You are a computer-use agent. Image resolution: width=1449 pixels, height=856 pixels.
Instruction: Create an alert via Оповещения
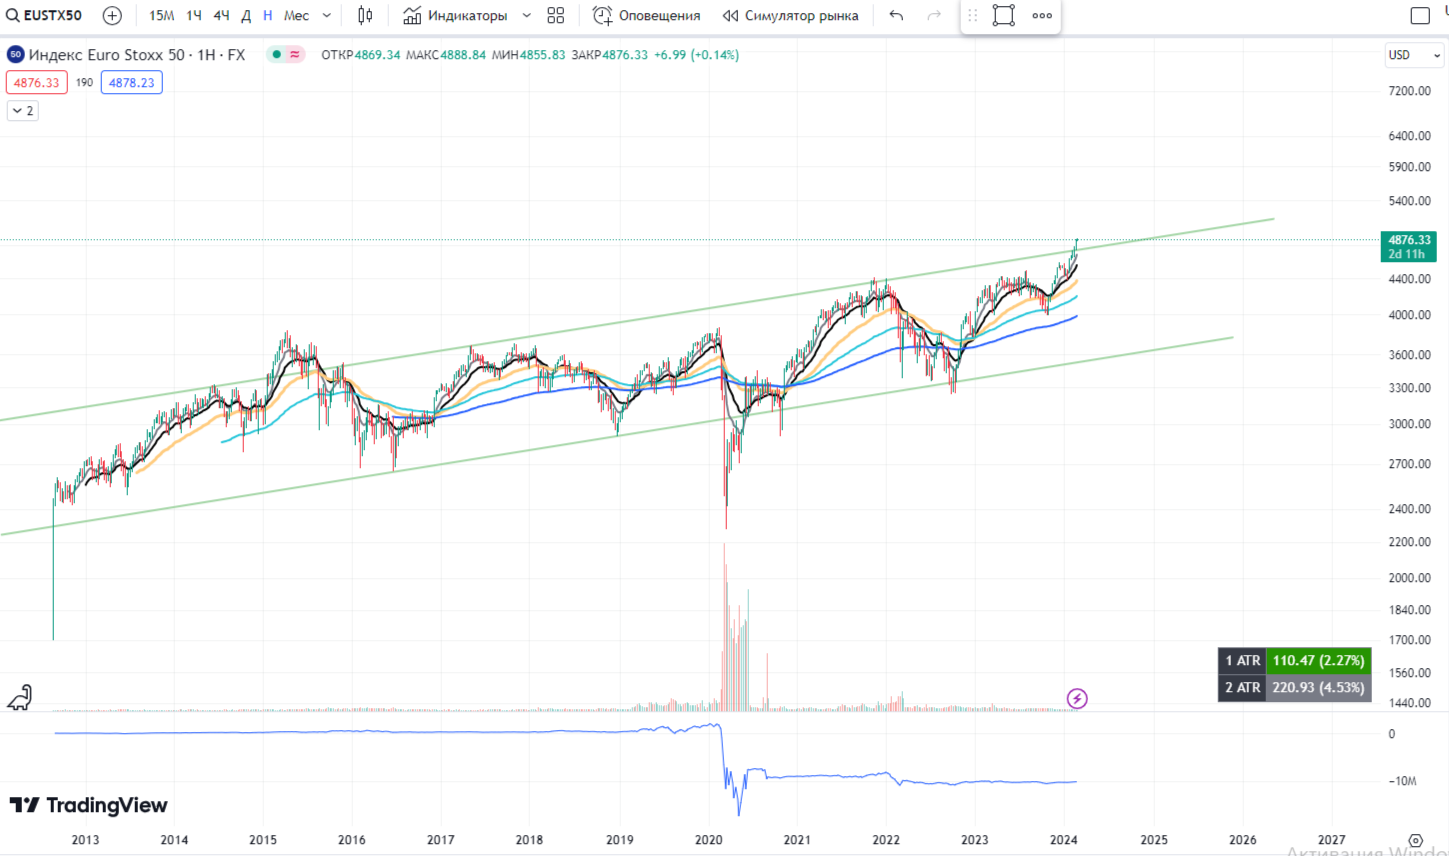click(646, 15)
